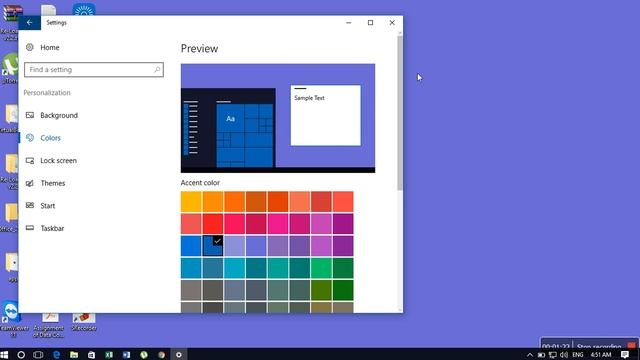Screen dimensions: 640x360
Task: Show hidden system tray icons
Action: point(529,355)
